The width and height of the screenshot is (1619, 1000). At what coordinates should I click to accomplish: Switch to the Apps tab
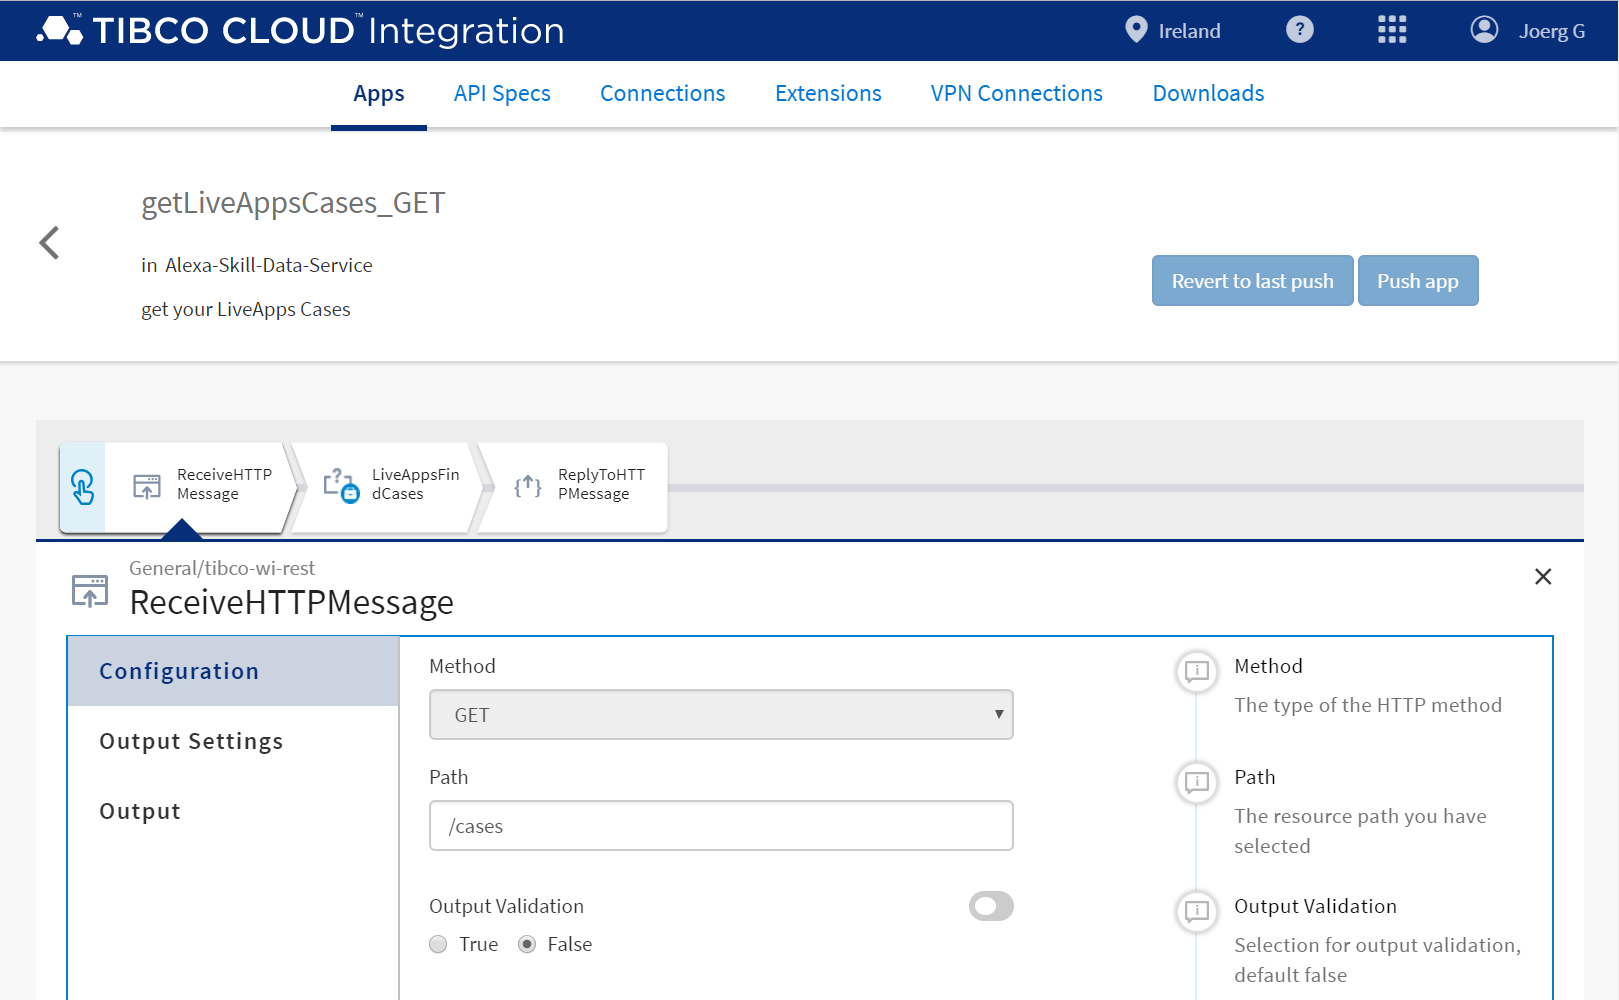[379, 94]
